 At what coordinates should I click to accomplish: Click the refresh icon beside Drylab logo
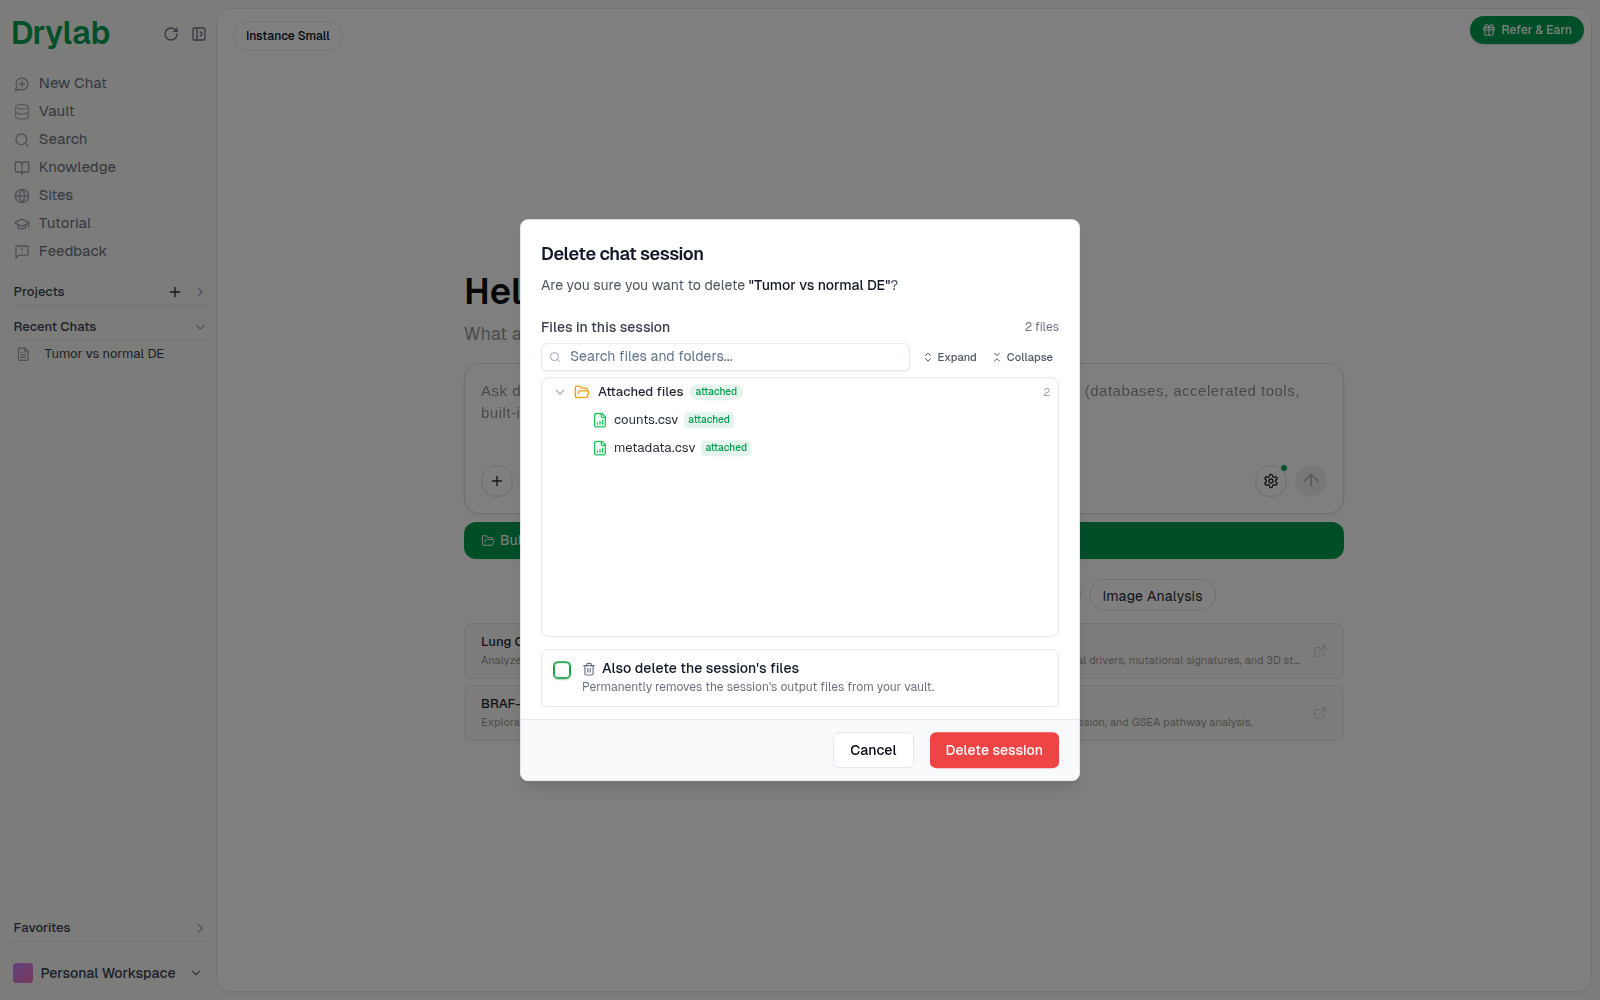pos(171,34)
